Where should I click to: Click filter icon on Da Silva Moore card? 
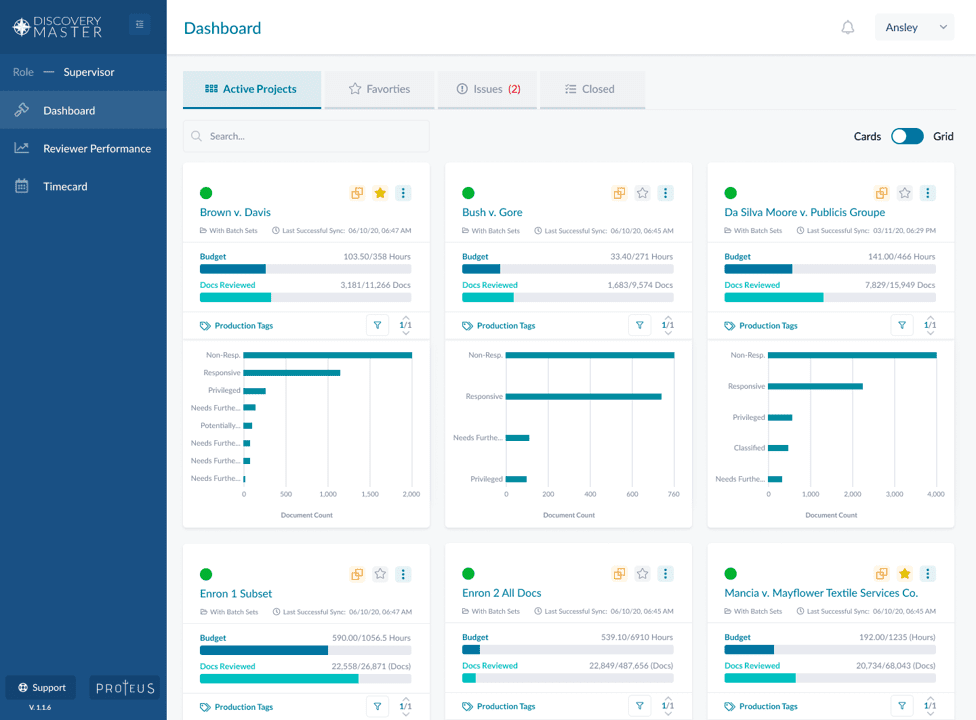pos(902,325)
